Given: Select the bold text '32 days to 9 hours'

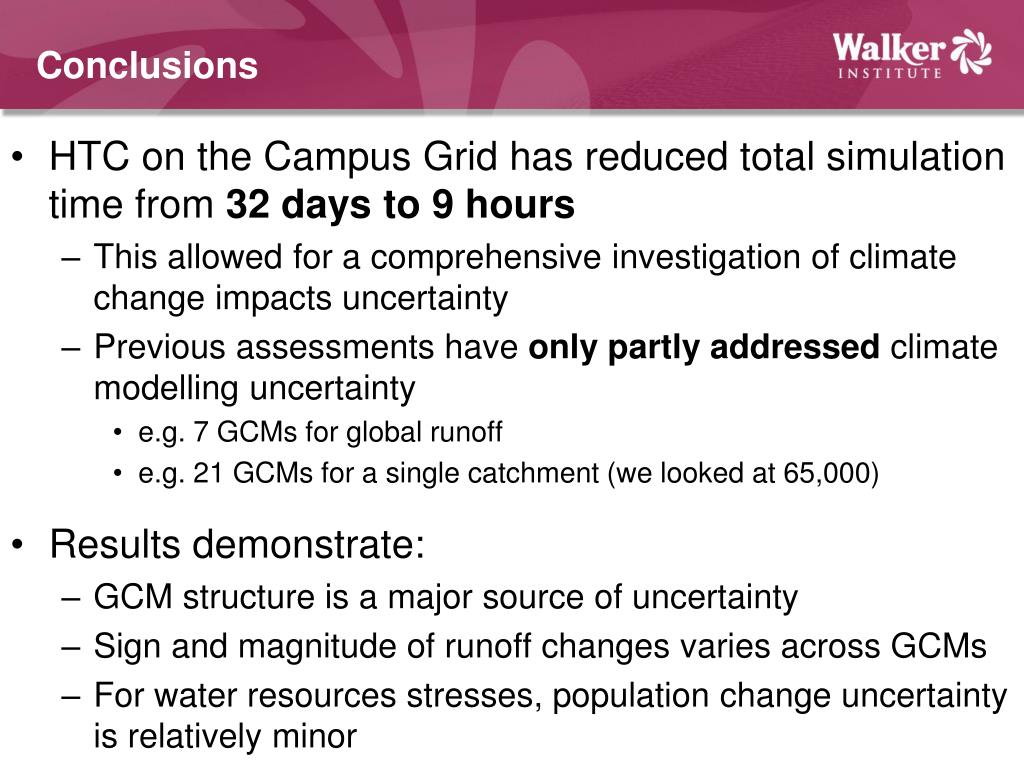Looking at the screenshot, I should coord(400,204).
